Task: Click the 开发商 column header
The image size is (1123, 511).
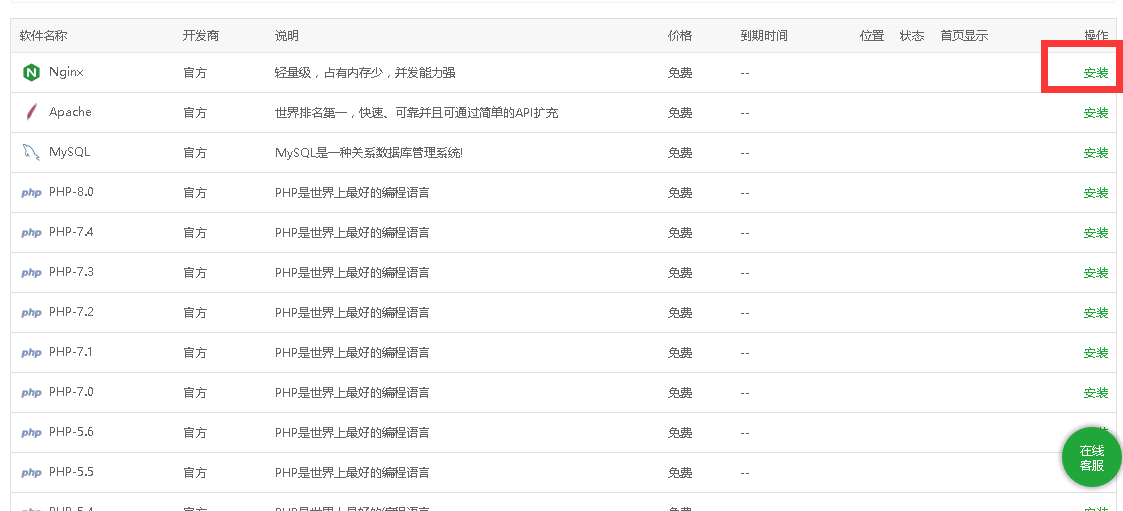Action: 201,36
